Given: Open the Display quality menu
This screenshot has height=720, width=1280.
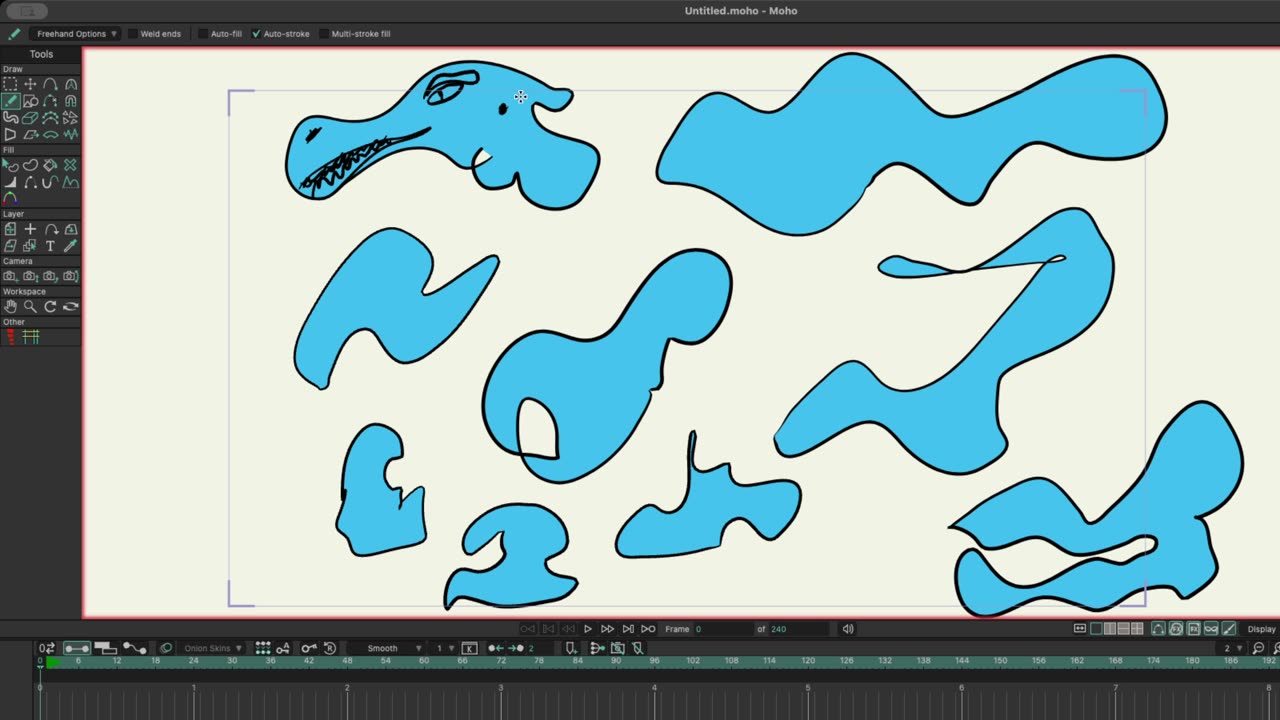Looking at the screenshot, I should 1262,629.
